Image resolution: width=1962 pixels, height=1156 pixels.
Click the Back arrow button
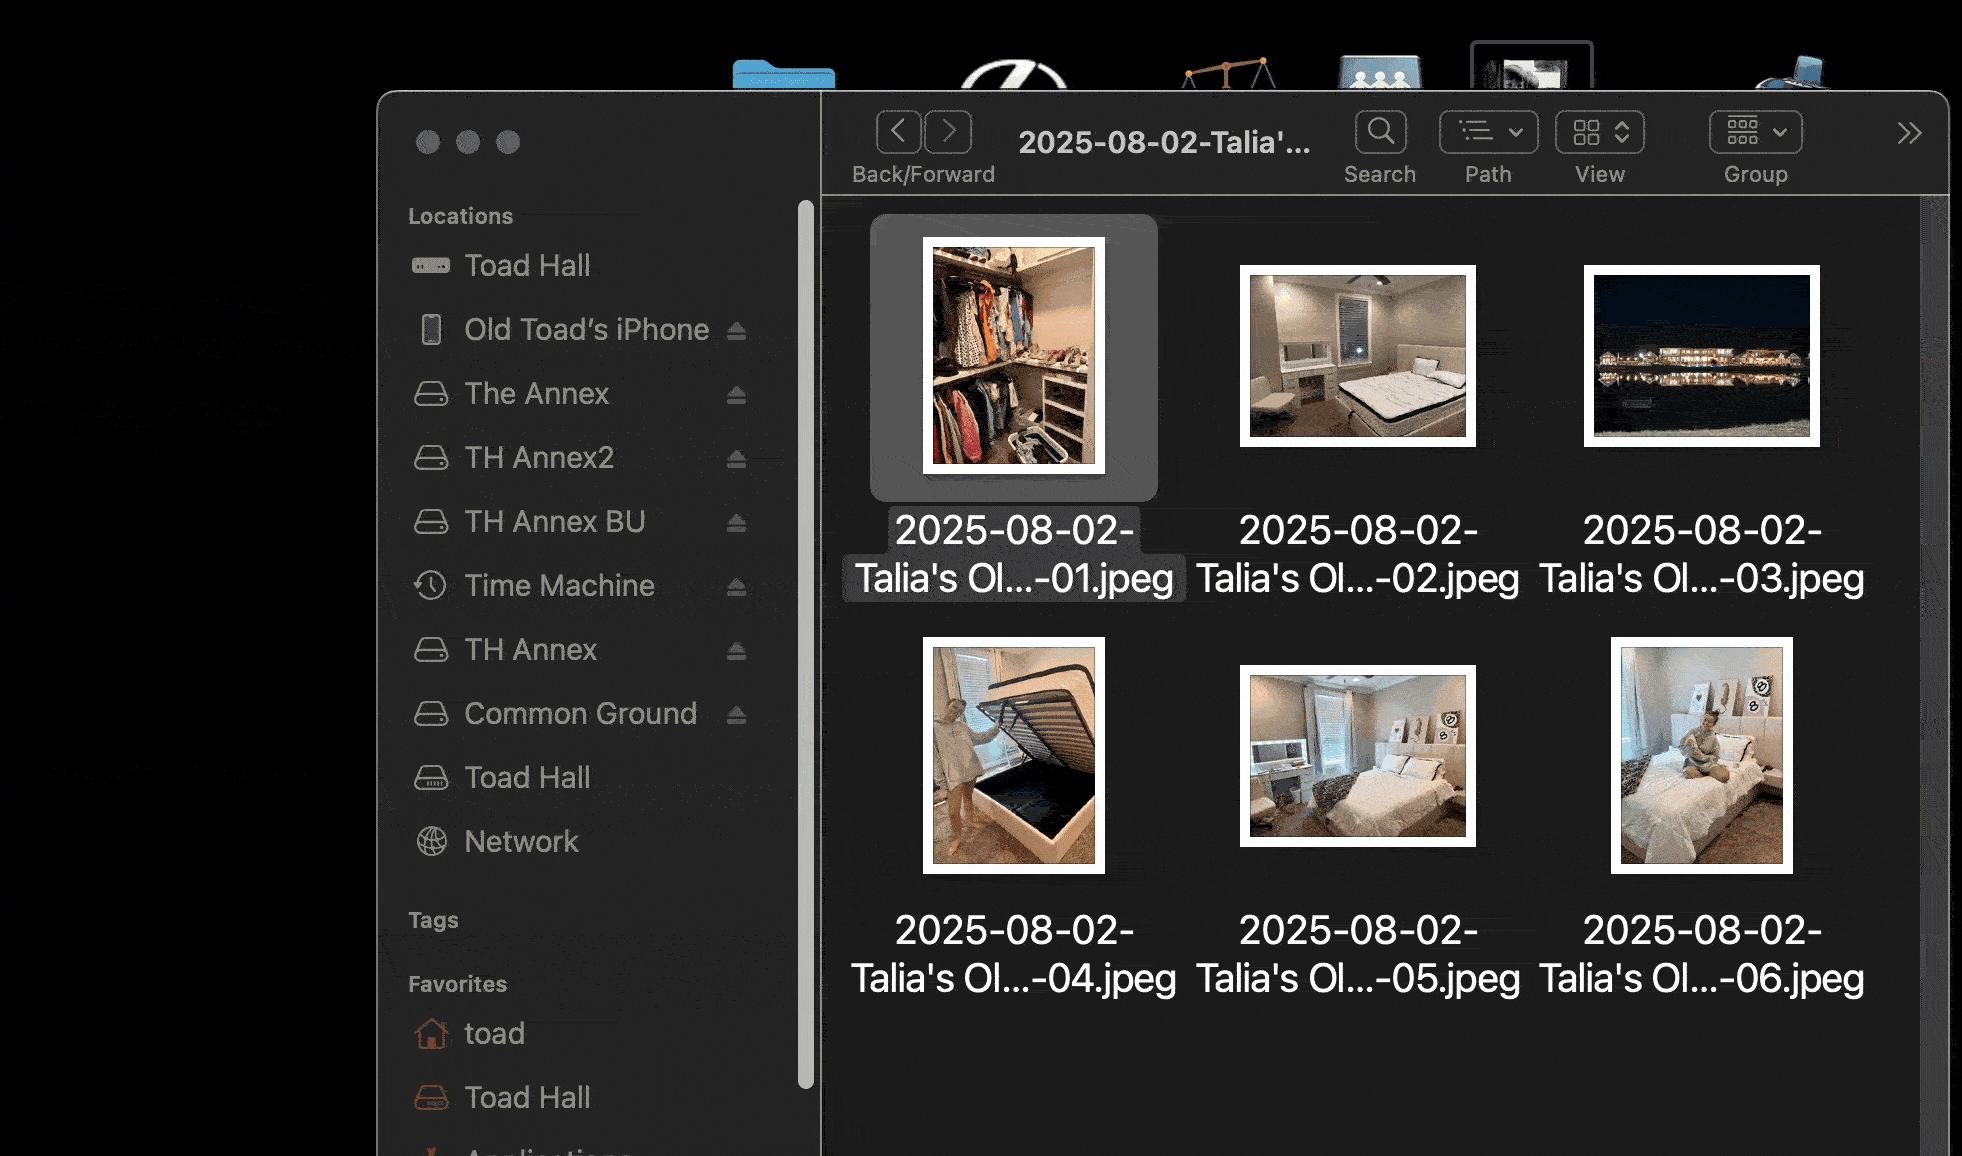tap(898, 131)
